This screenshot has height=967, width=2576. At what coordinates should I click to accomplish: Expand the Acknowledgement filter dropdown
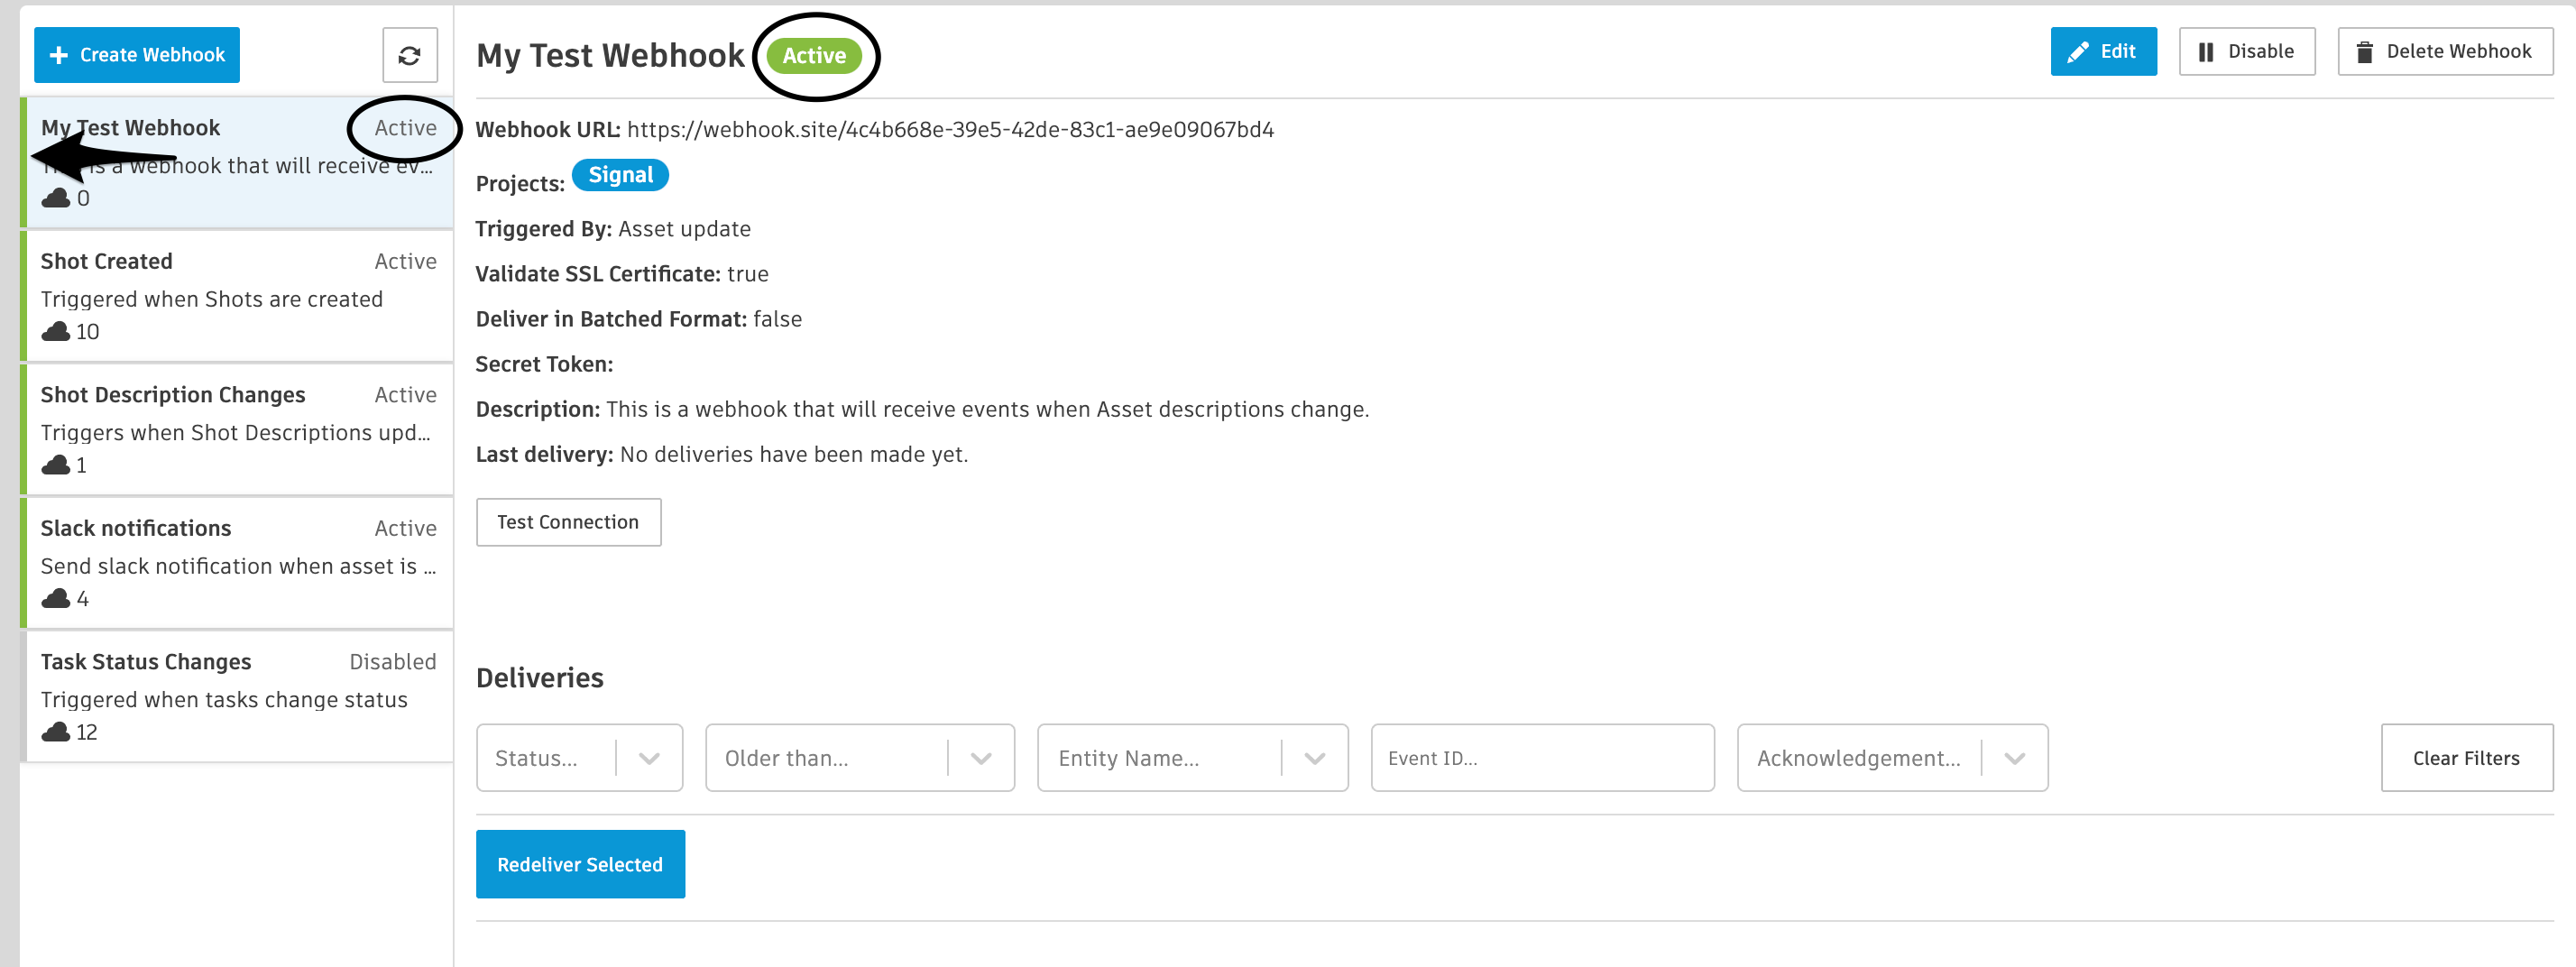tap(1892, 758)
